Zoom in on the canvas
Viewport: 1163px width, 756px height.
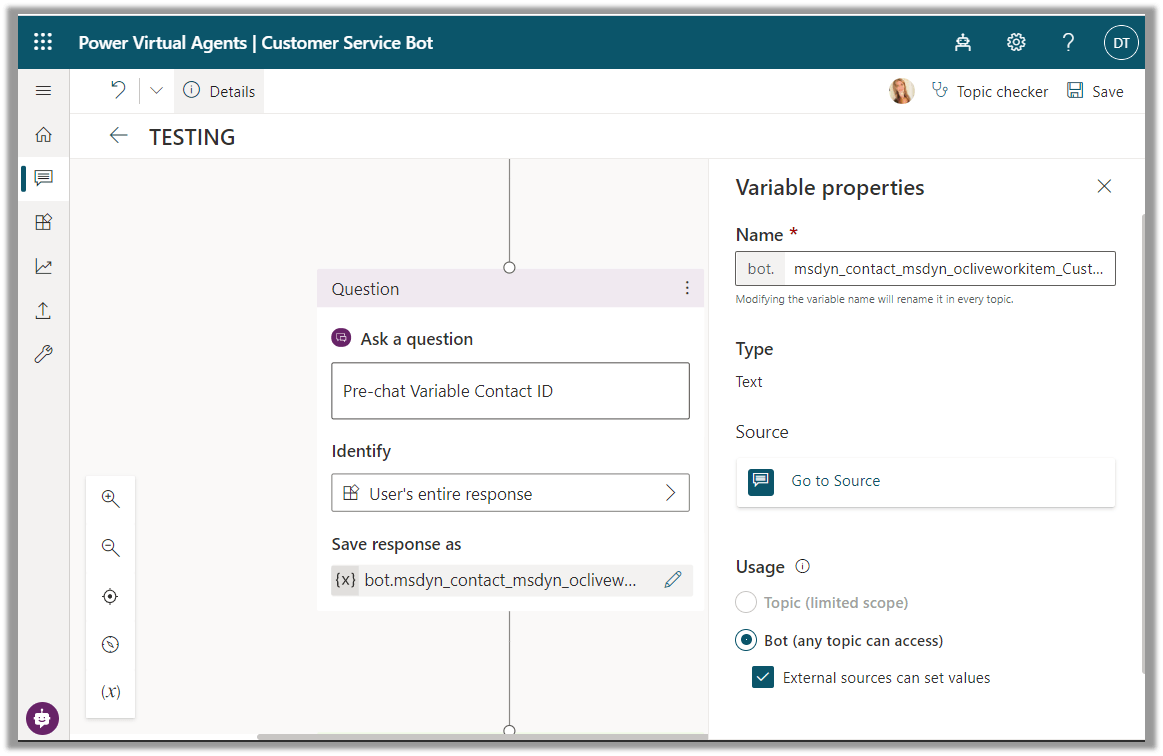pyautogui.click(x=111, y=499)
